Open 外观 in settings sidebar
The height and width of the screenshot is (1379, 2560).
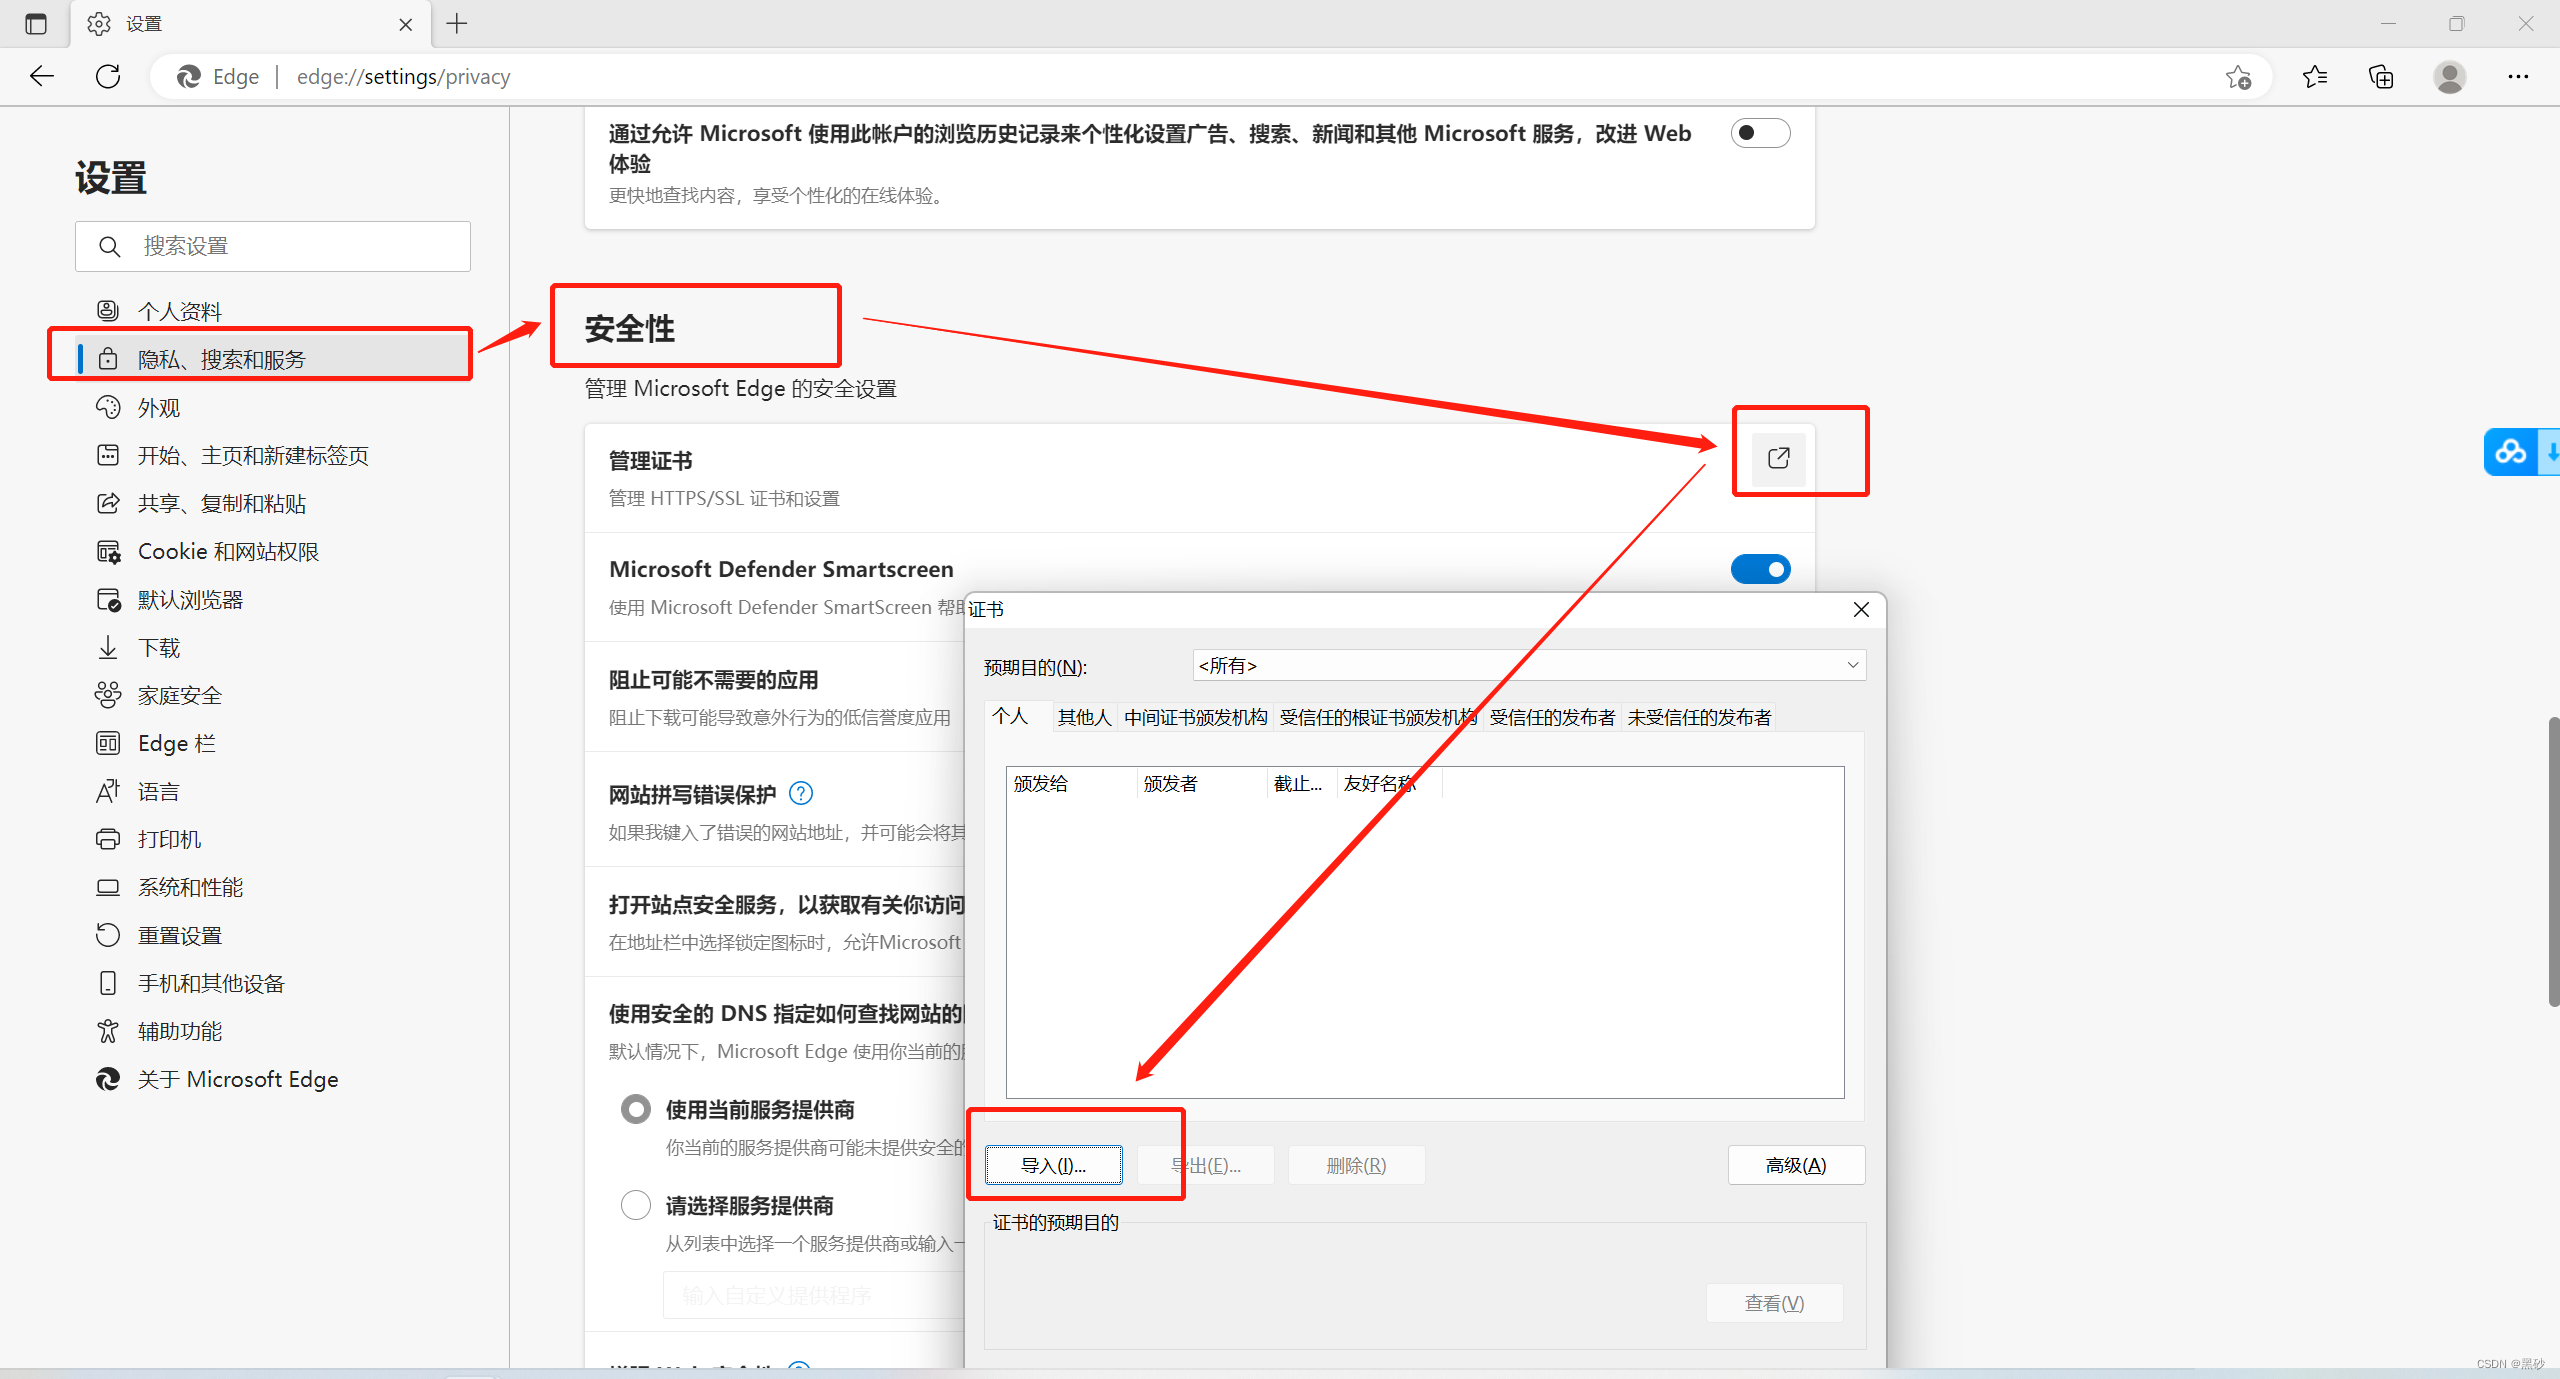[x=159, y=408]
